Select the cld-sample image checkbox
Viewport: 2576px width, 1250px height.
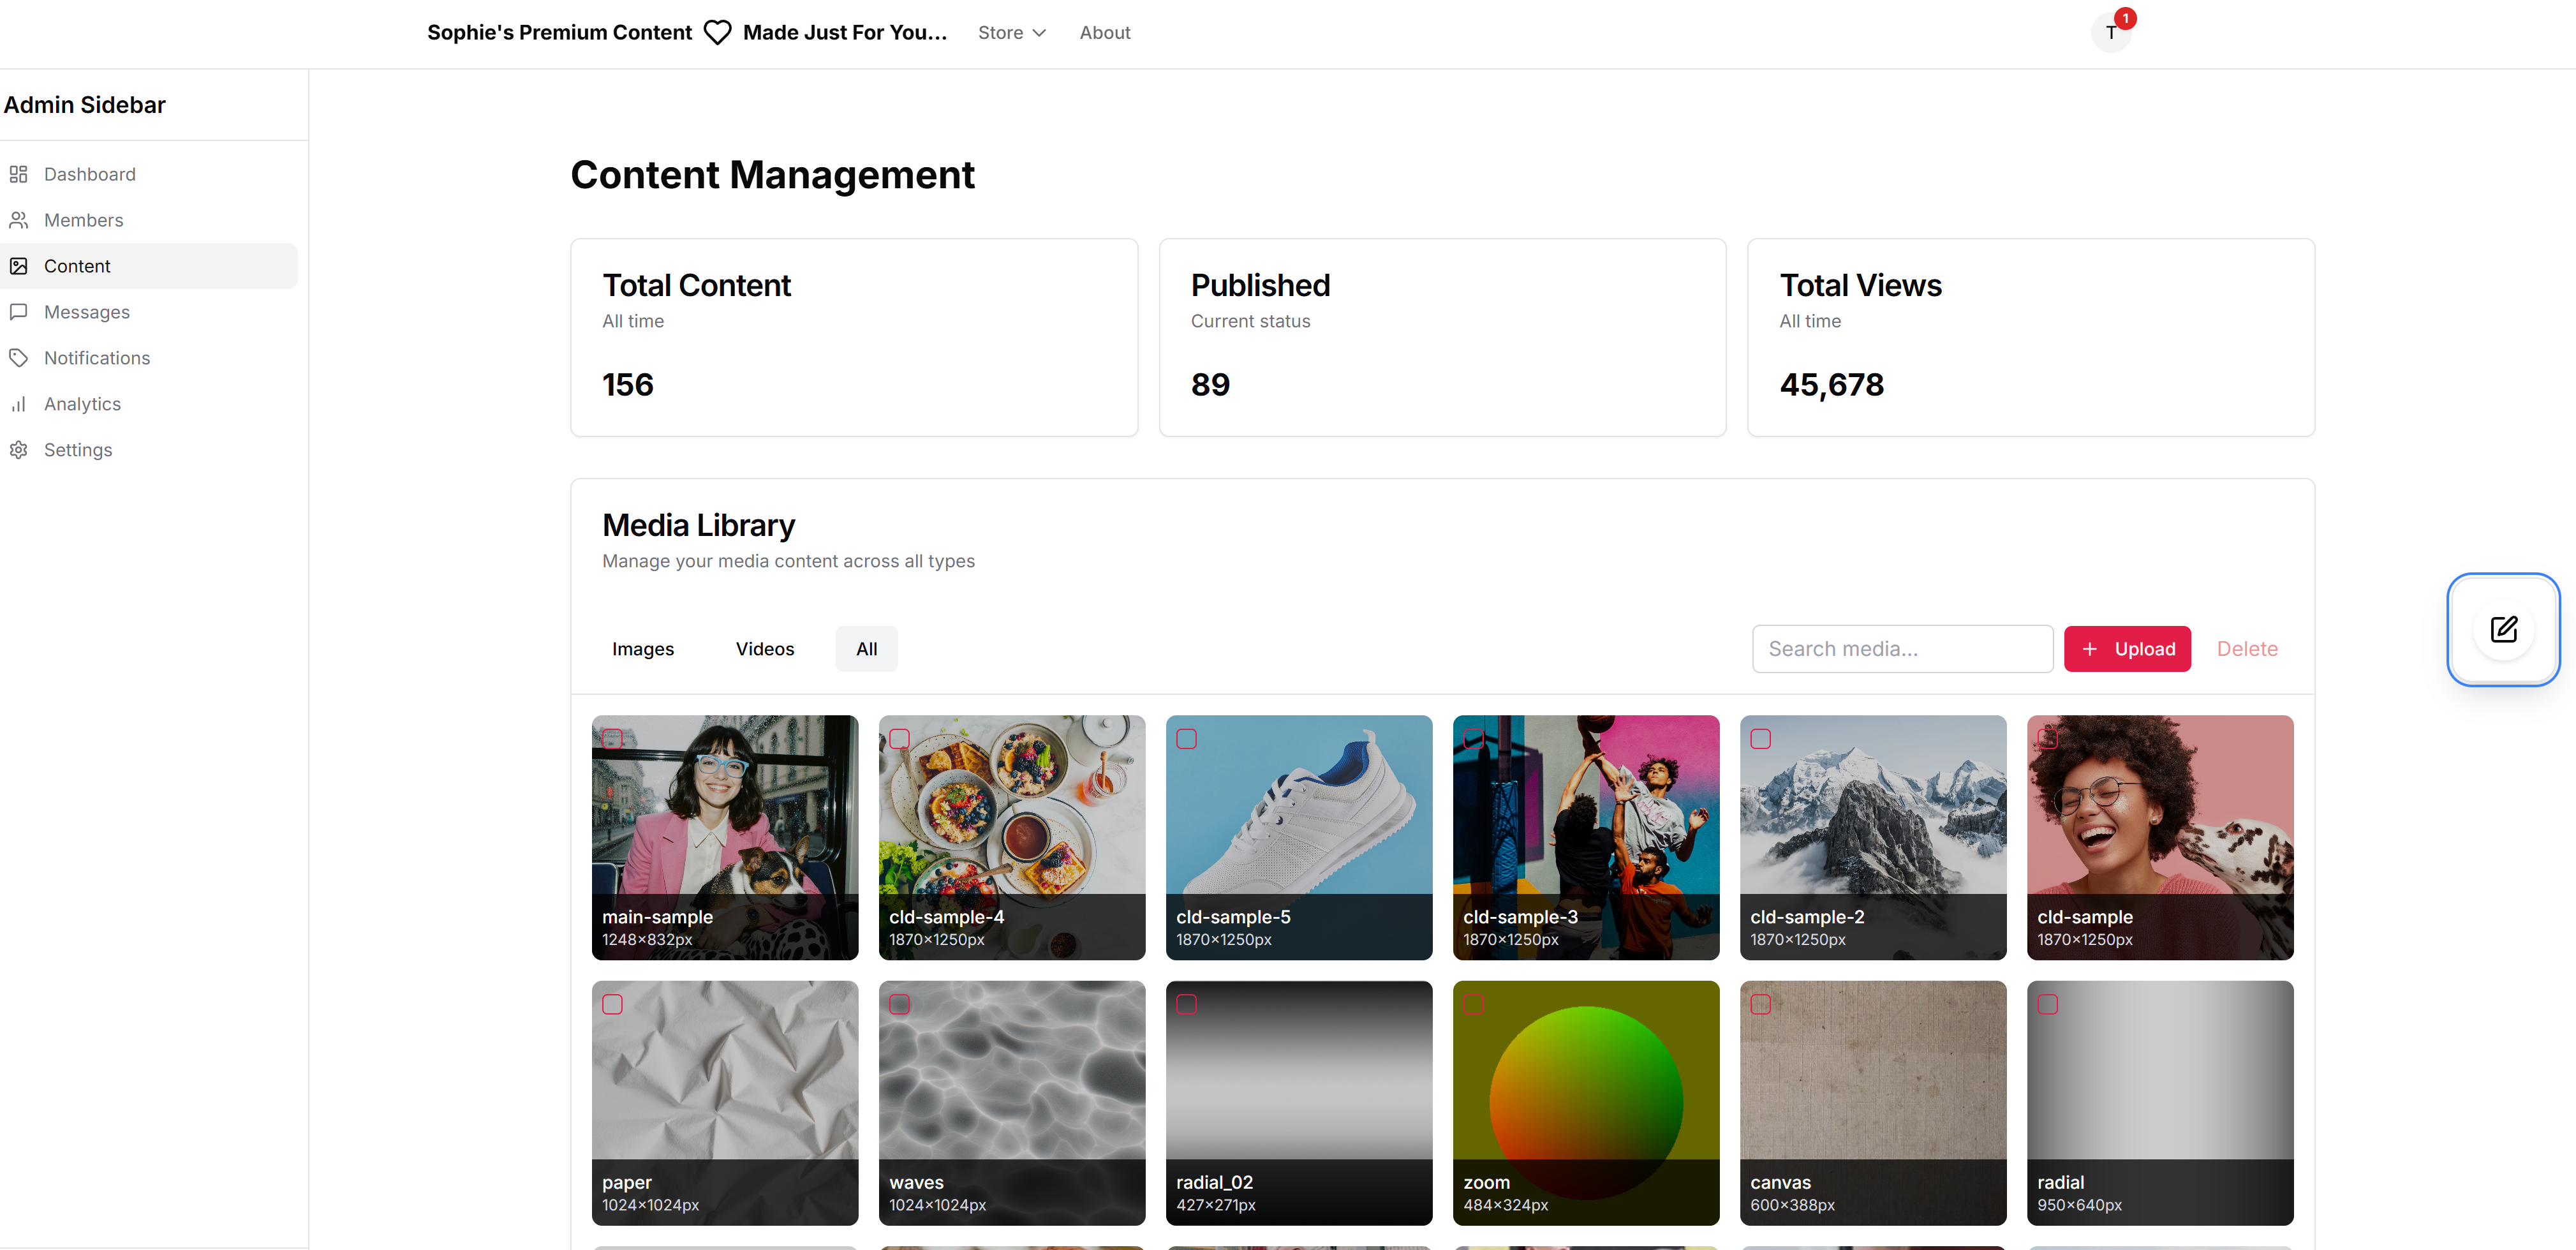[x=2048, y=739]
